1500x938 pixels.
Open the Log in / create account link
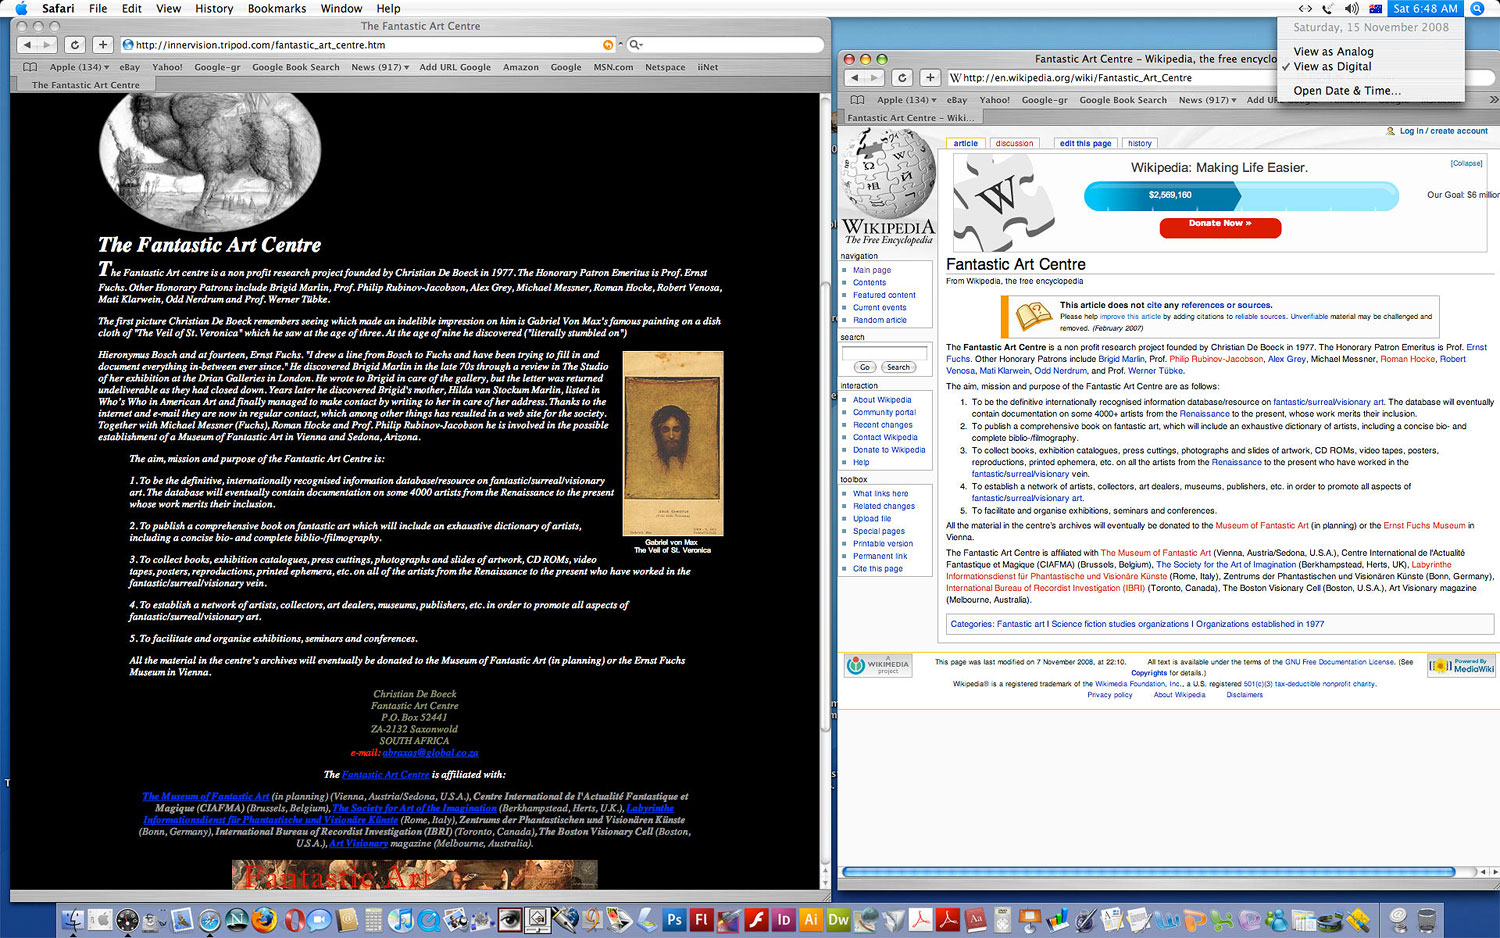coord(1443,131)
